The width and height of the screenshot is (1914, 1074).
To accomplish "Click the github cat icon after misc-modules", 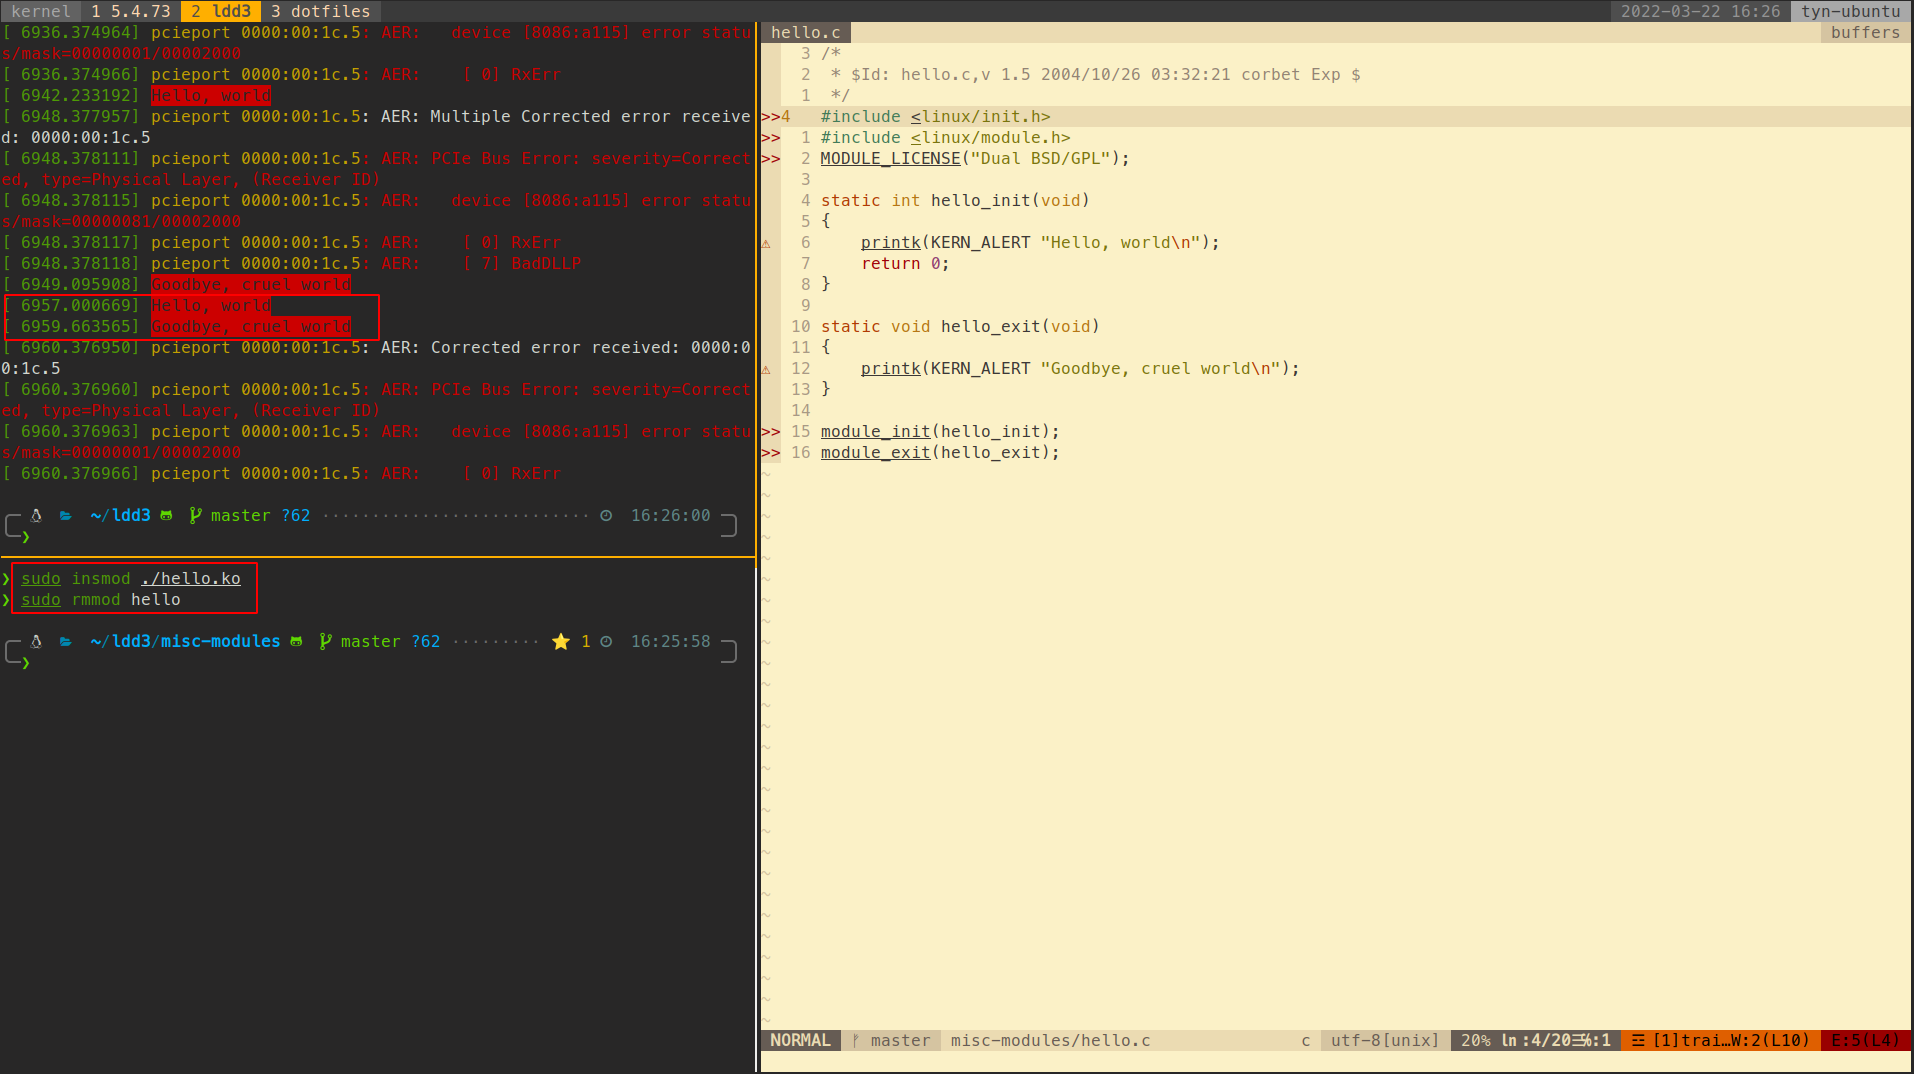I will tap(296, 641).
